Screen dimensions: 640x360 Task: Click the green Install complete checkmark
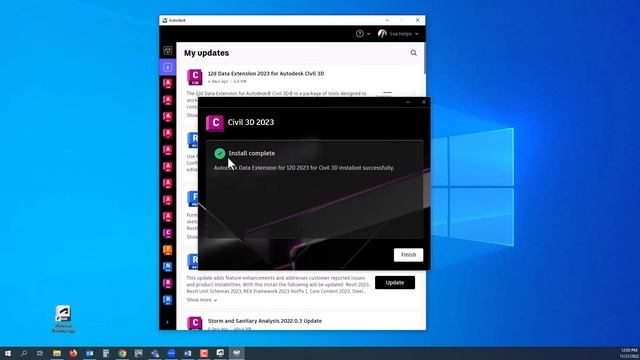click(220, 153)
